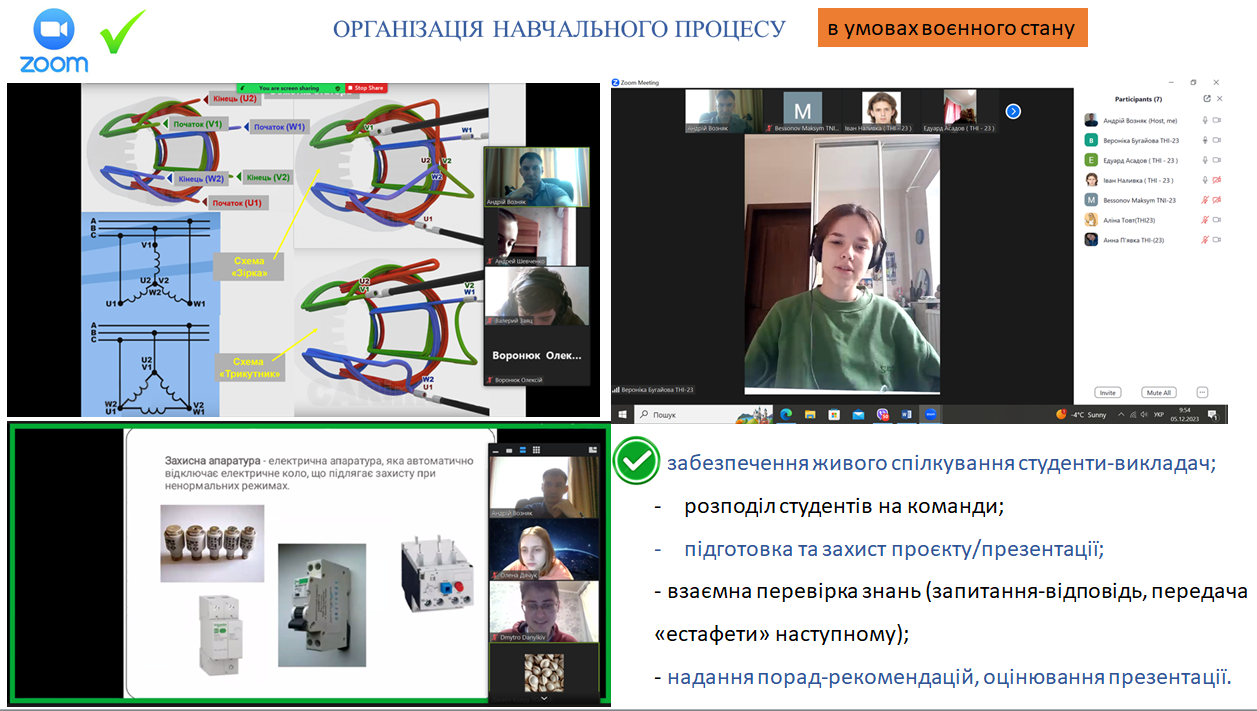Open Microsoft Edge from the taskbar

pyautogui.click(x=786, y=413)
